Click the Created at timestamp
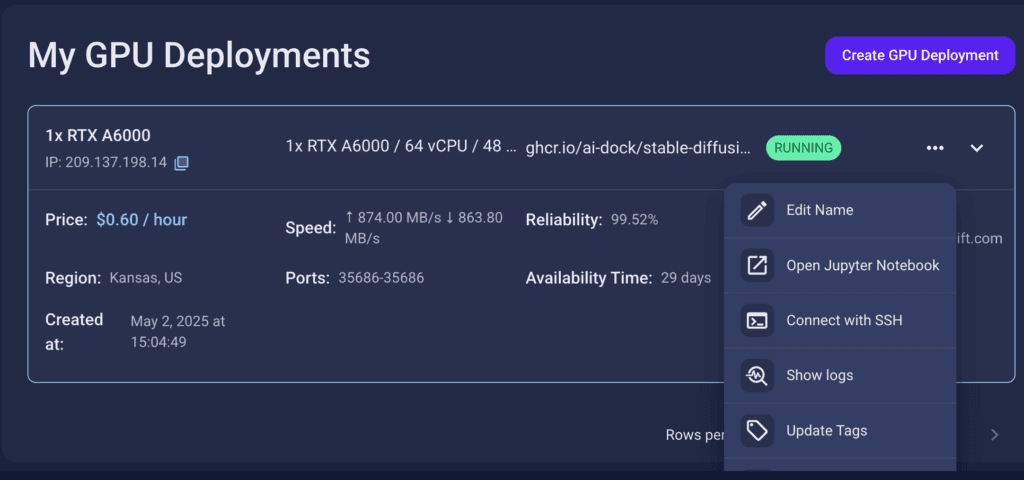The height and width of the screenshot is (480, 1024). click(x=178, y=332)
